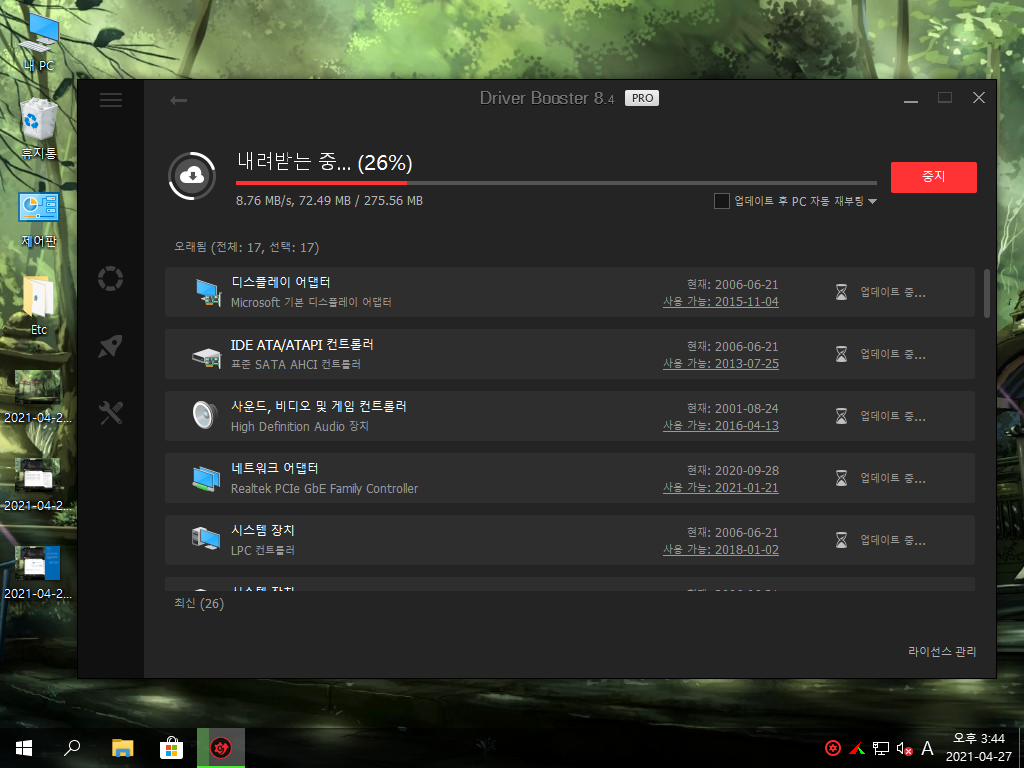Click the IDE ATA/ATAPI controller device icon
The image size is (1024, 768).
click(206, 356)
